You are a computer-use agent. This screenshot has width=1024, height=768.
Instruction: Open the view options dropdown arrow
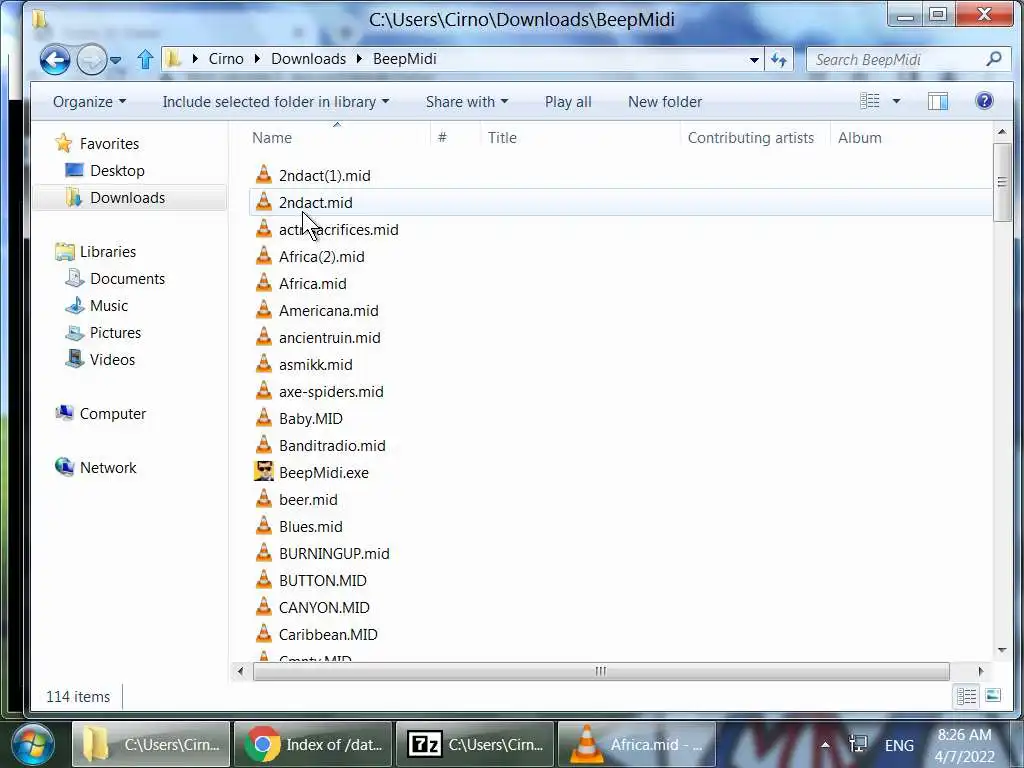tap(896, 101)
